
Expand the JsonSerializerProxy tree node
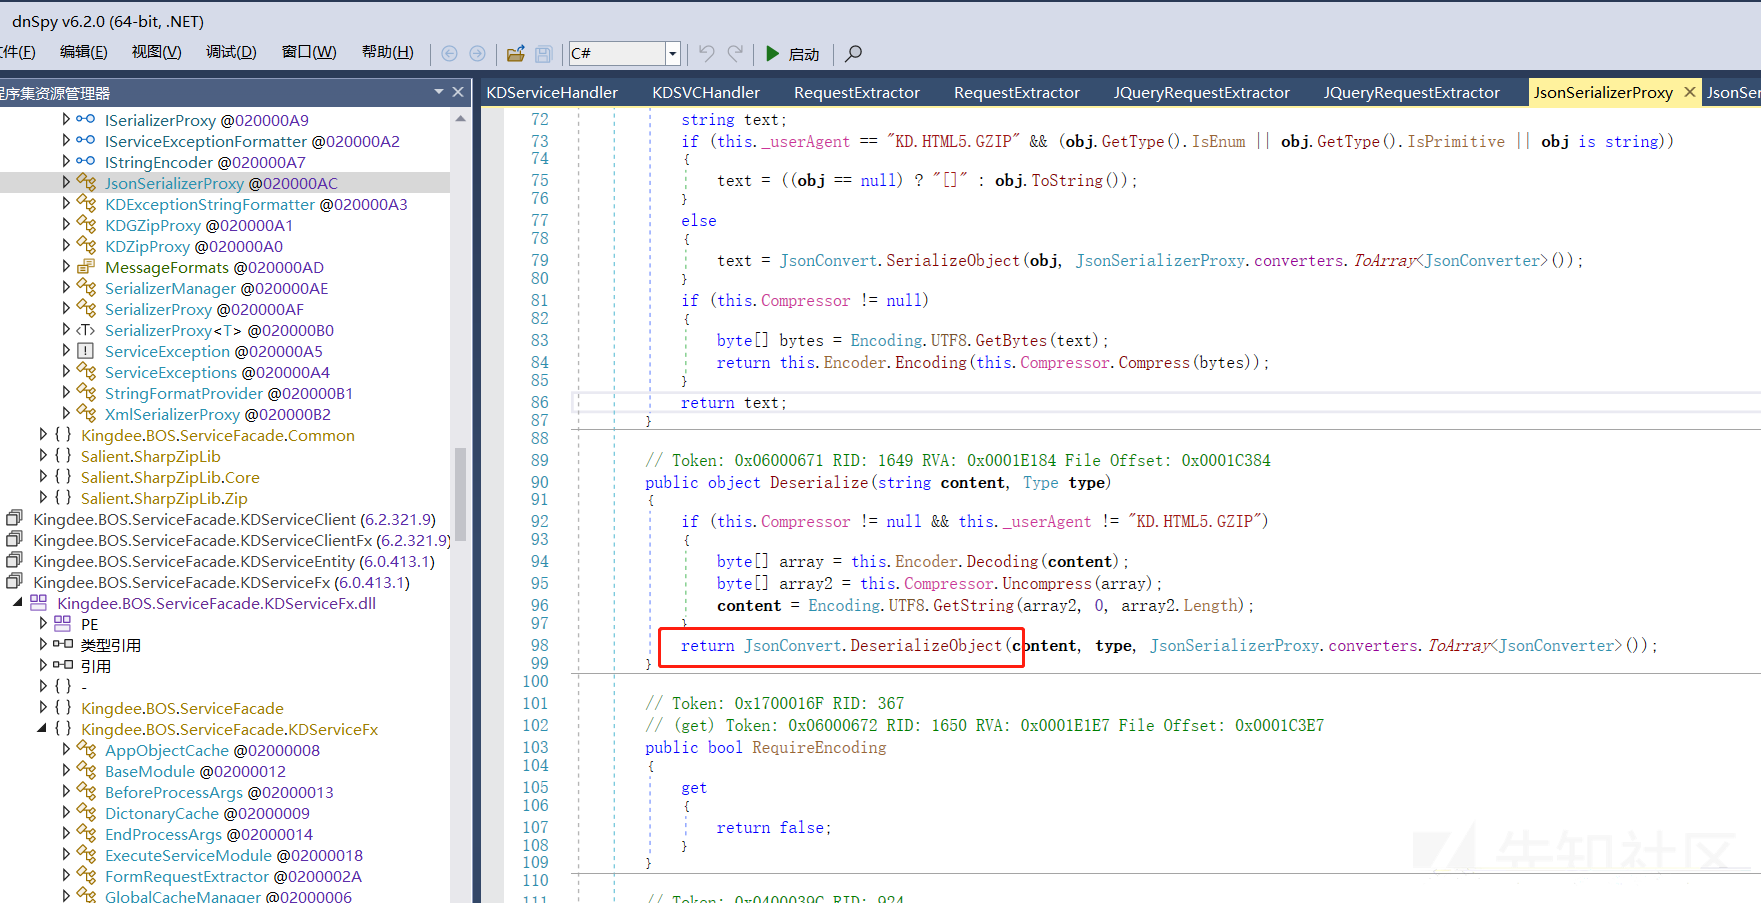tap(66, 182)
